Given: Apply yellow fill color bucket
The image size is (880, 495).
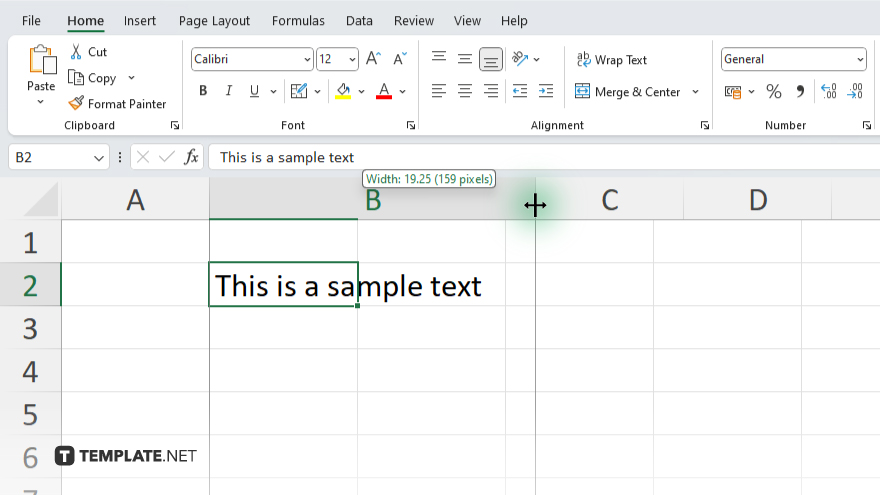Looking at the screenshot, I should (343, 90).
